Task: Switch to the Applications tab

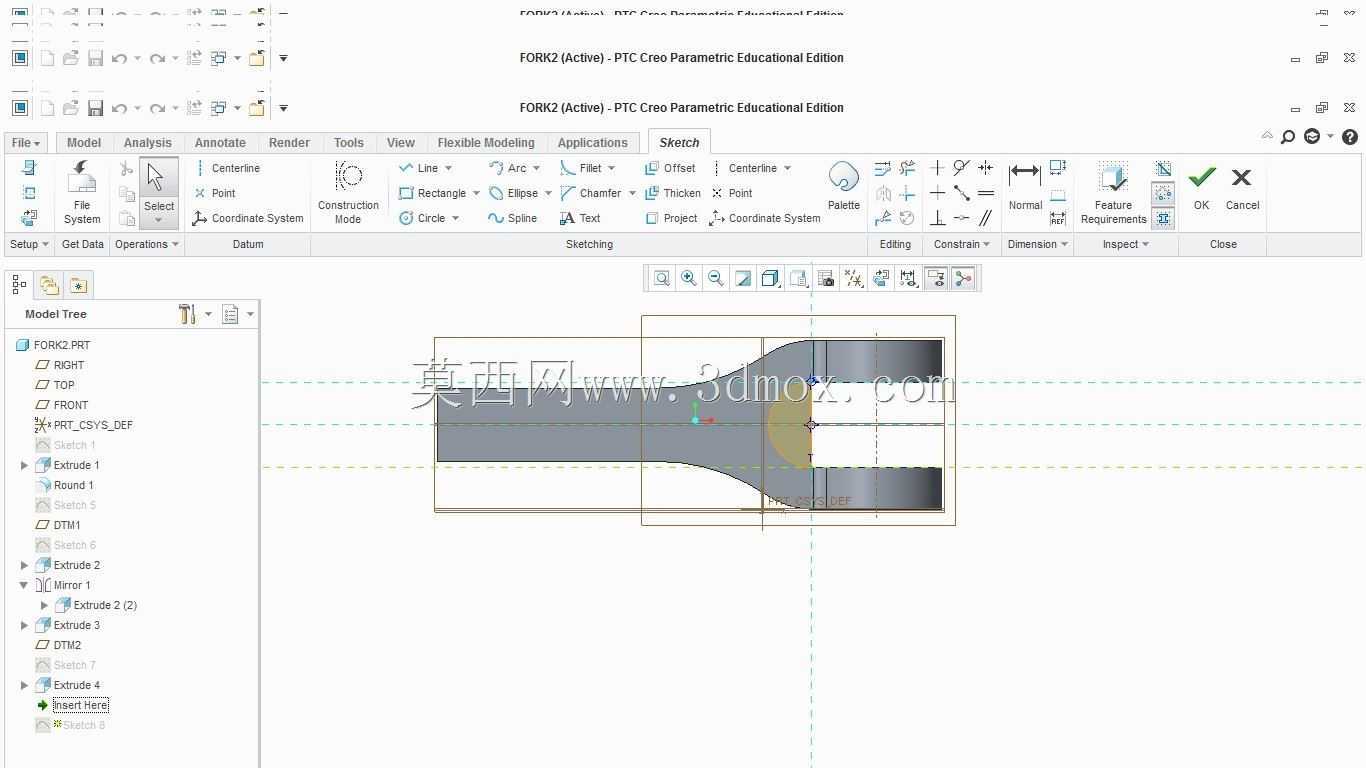Action: coord(593,143)
